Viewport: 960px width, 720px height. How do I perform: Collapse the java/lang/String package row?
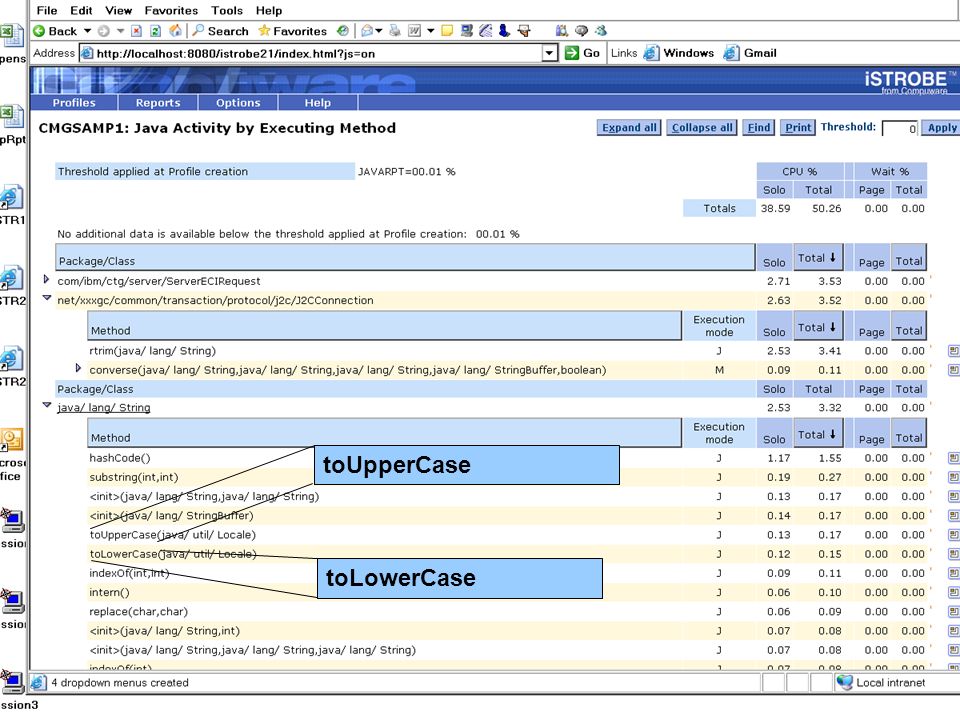(x=47, y=405)
